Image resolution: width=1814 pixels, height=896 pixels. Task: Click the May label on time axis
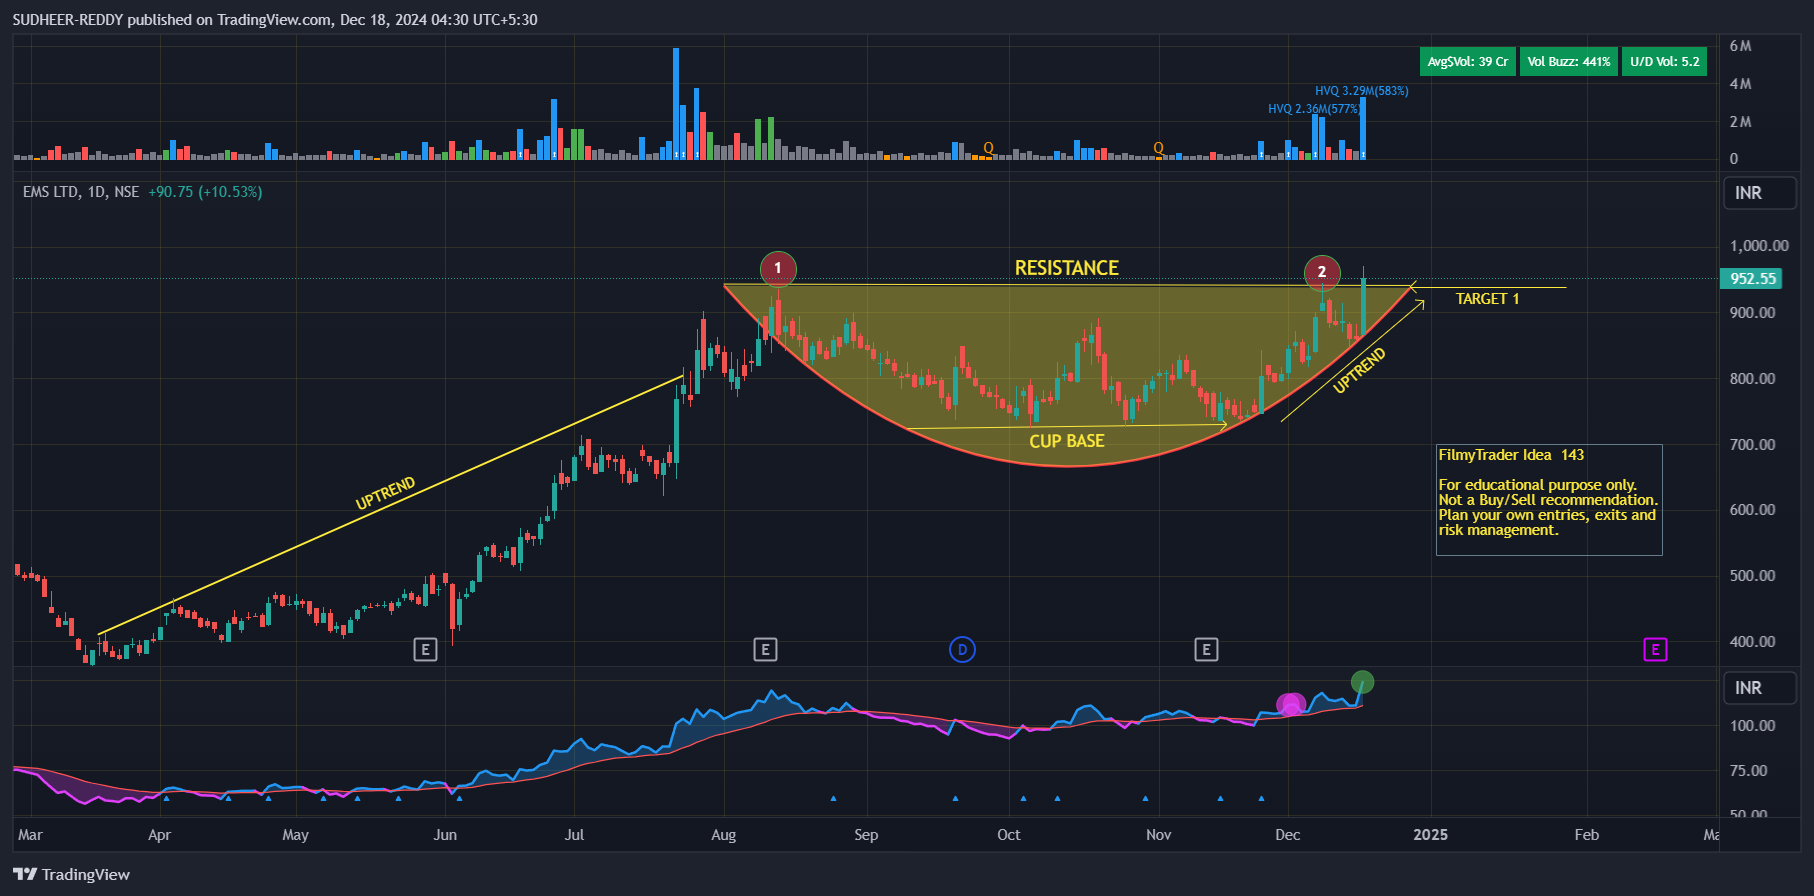point(295,835)
